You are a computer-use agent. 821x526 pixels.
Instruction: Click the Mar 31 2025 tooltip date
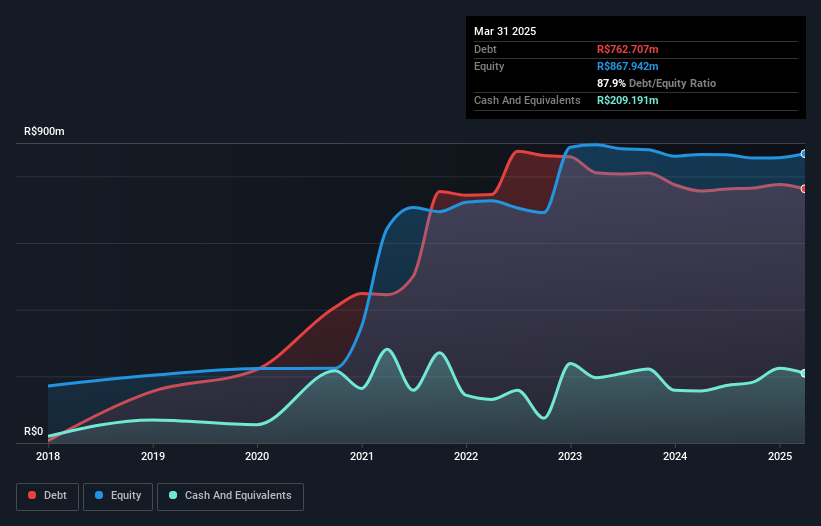505,31
